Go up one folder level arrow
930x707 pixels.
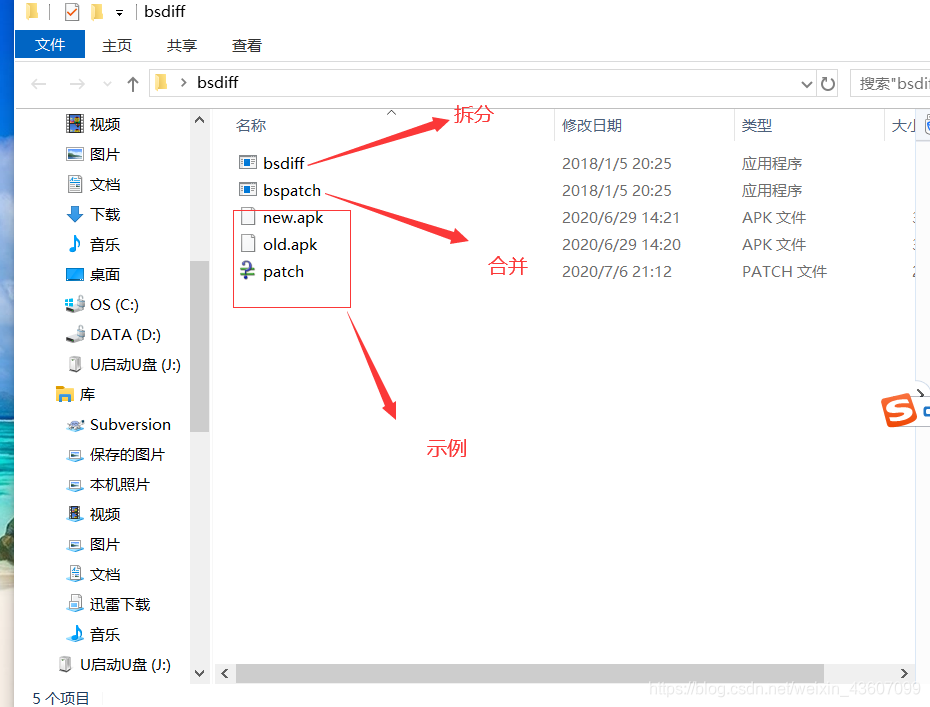[x=133, y=84]
